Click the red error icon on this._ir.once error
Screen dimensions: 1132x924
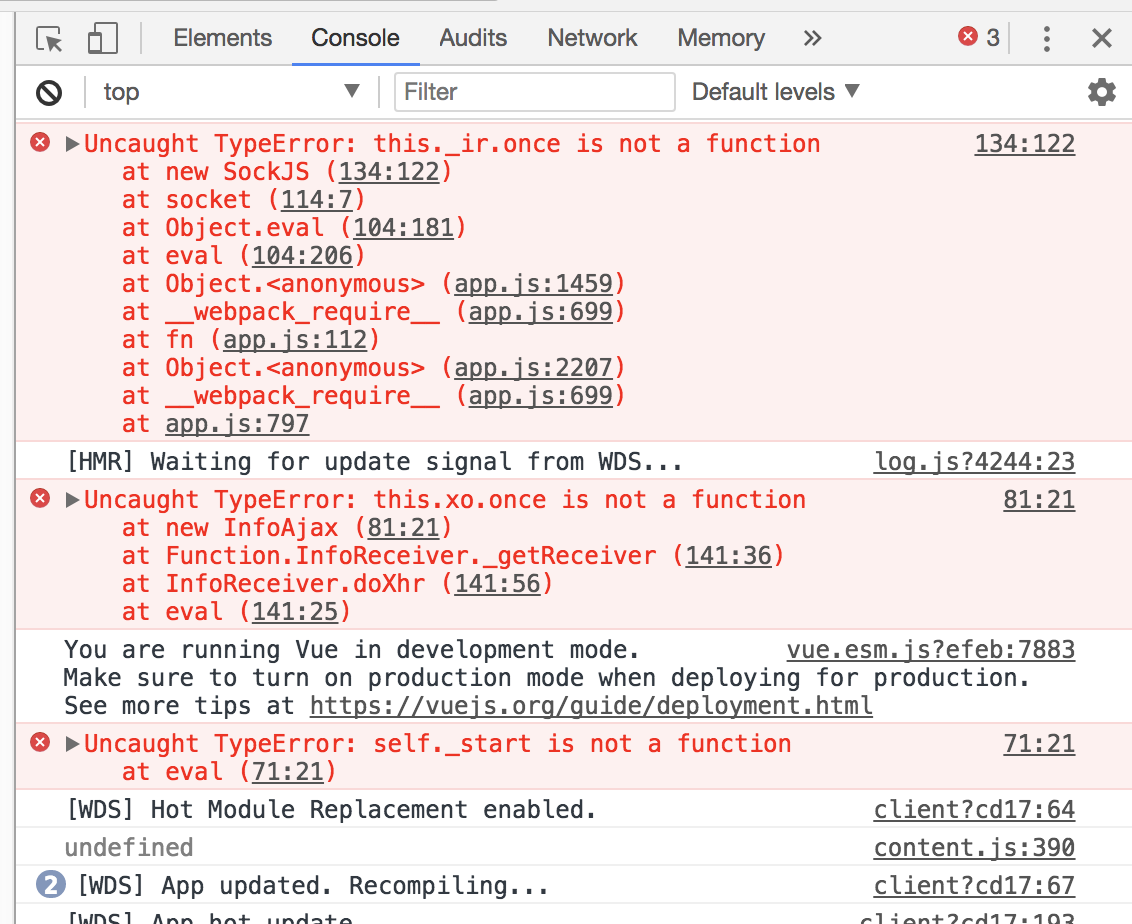tap(40, 142)
